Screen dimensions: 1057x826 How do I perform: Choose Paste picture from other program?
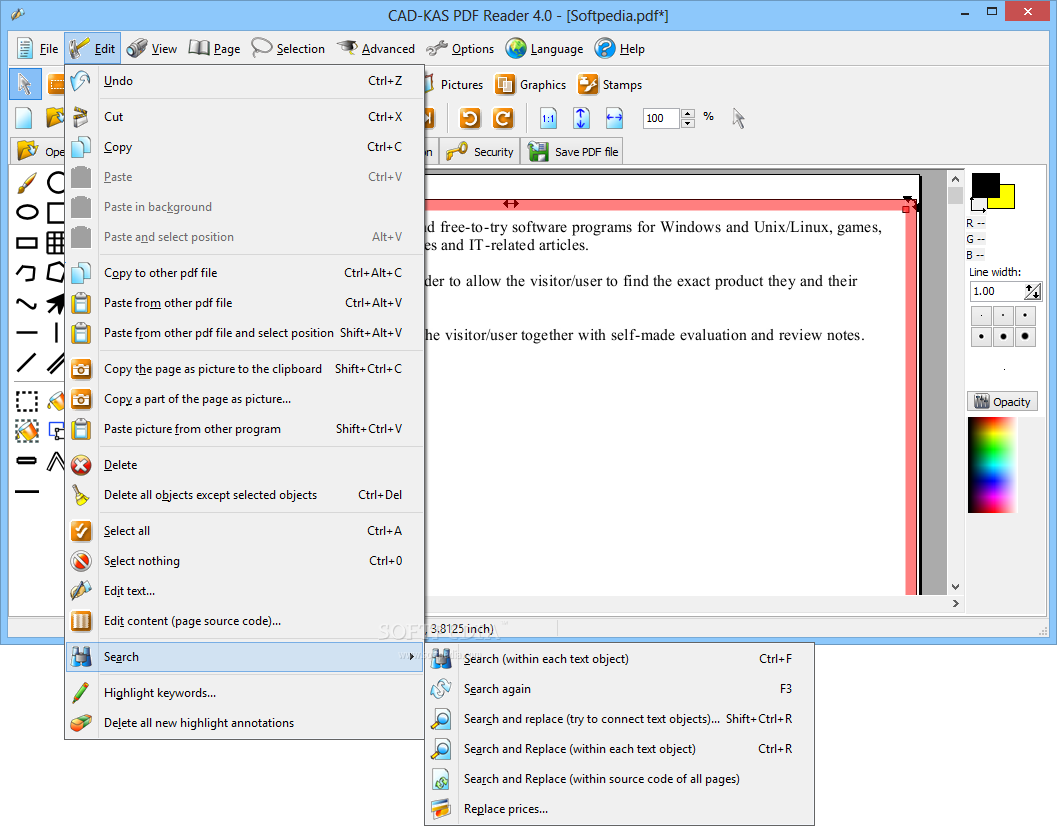point(245,429)
